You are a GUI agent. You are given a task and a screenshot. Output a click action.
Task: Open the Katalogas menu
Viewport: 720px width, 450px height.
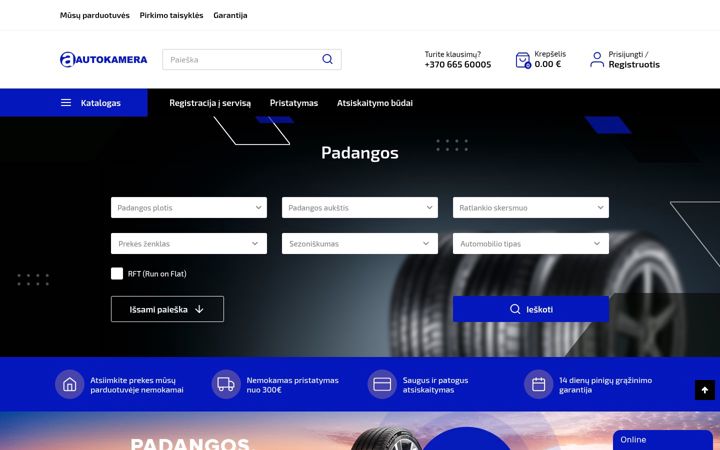pyautogui.click(x=74, y=103)
